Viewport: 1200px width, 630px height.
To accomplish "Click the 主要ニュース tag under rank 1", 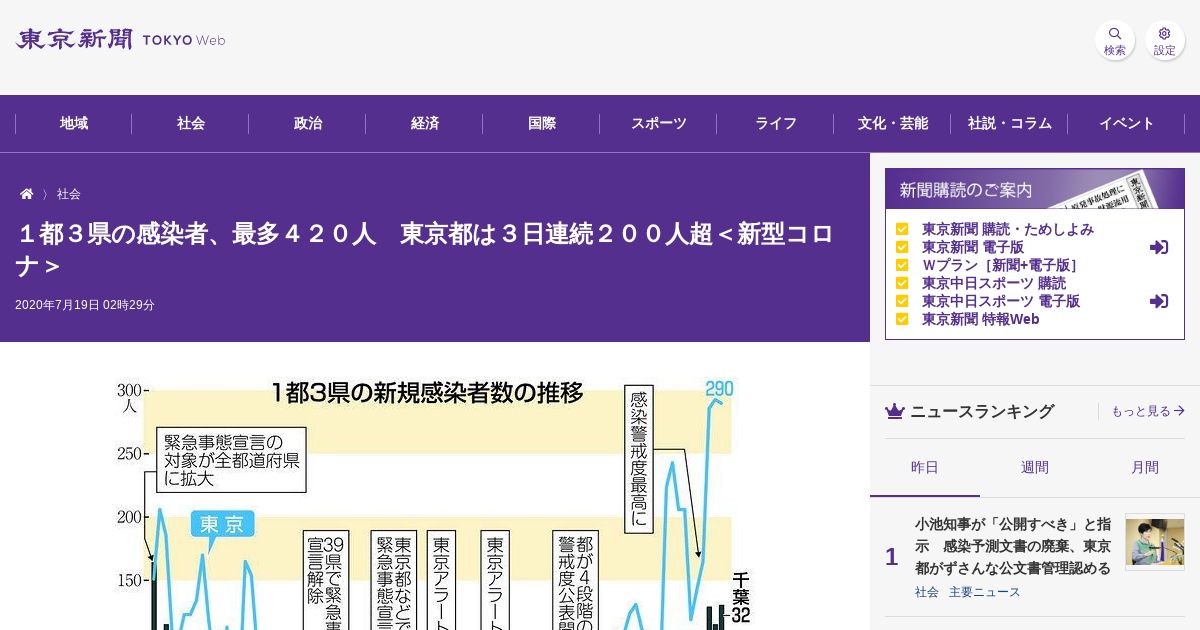I will point(984,592).
